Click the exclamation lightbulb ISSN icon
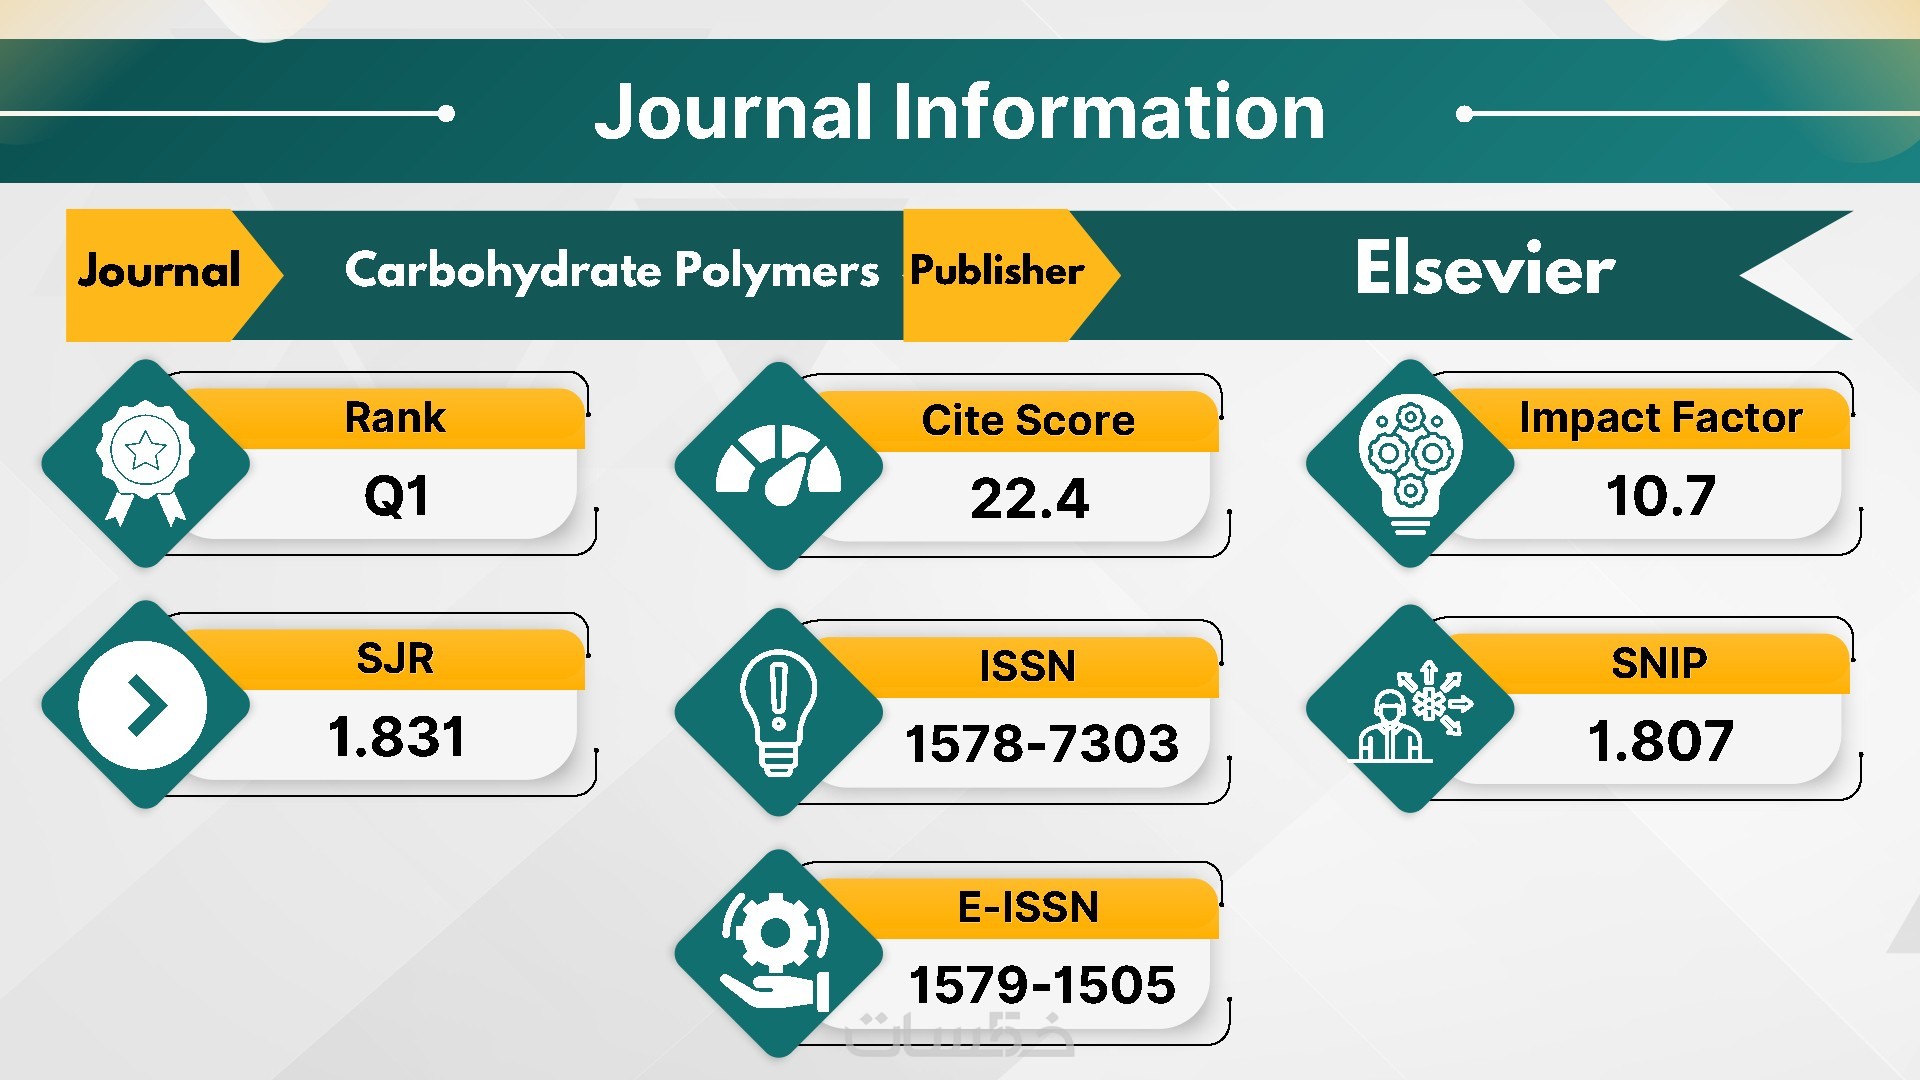This screenshot has width=1920, height=1080. pos(778,711)
